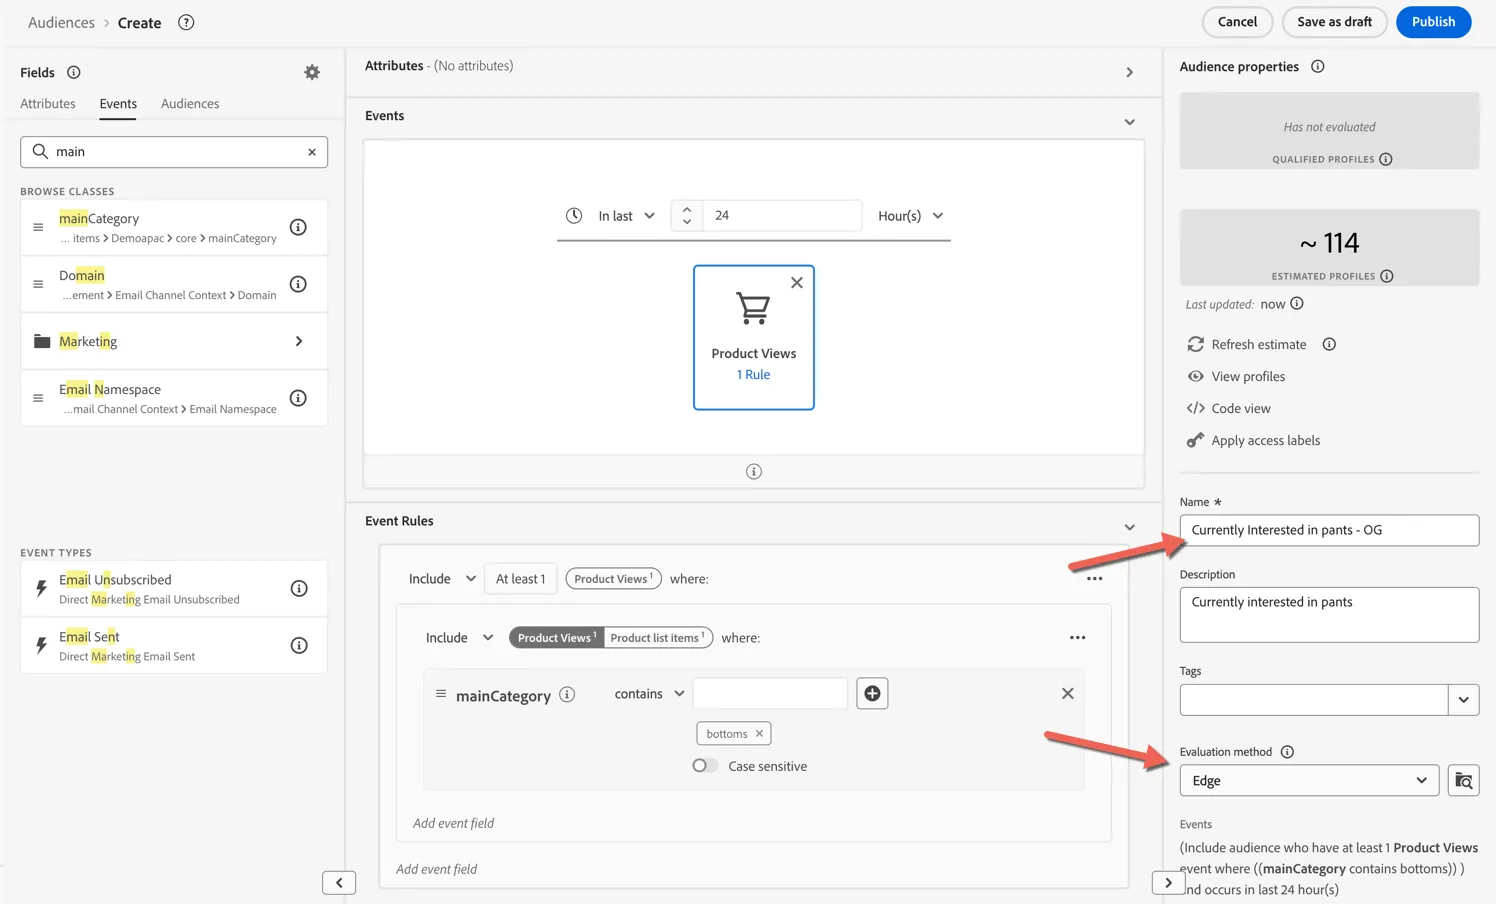Image resolution: width=1496 pixels, height=904 pixels.
Task: Switch to the Audiences tab
Action: click(x=190, y=104)
